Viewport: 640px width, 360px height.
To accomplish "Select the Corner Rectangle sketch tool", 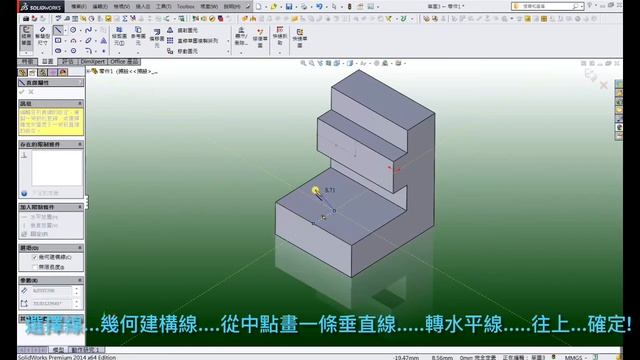I will (58, 40).
